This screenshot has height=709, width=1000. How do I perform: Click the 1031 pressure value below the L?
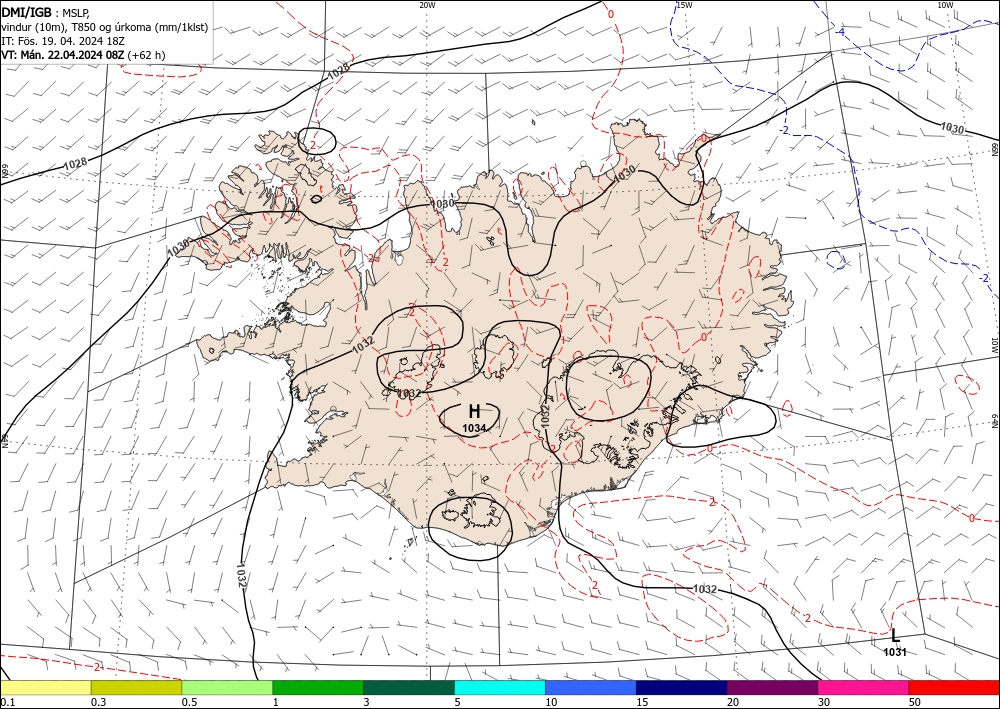895,652
